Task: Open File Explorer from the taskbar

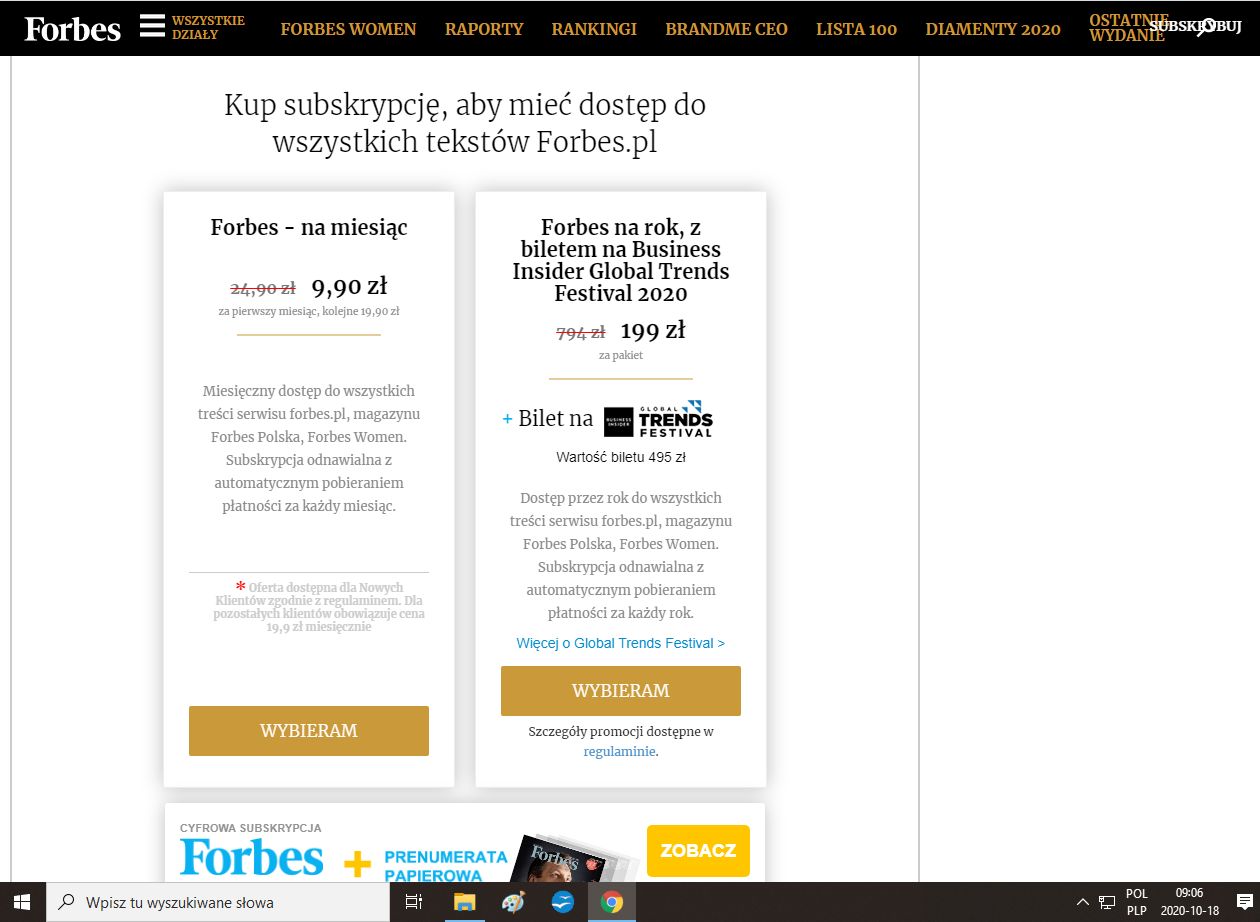Action: [x=464, y=902]
